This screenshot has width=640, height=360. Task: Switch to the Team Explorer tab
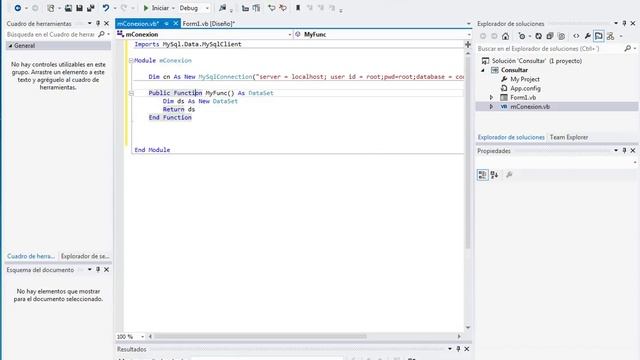(569, 137)
